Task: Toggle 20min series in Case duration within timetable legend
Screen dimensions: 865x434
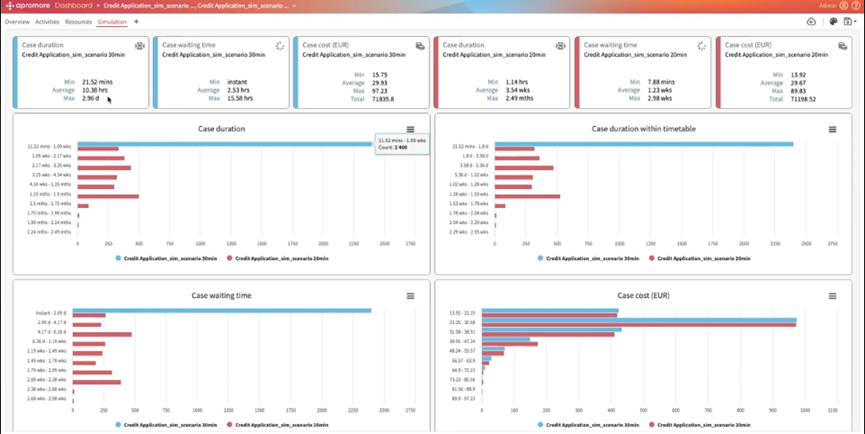Action: (700, 258)
